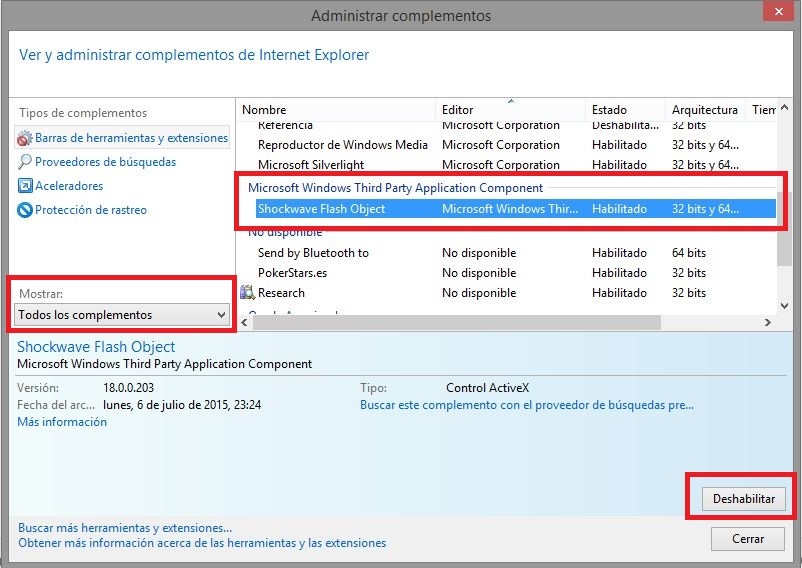The width and height of the screenshot is (802, 568).
Task: Open Obtener más información acerca de las herramientas link
Action: [202, 543]
